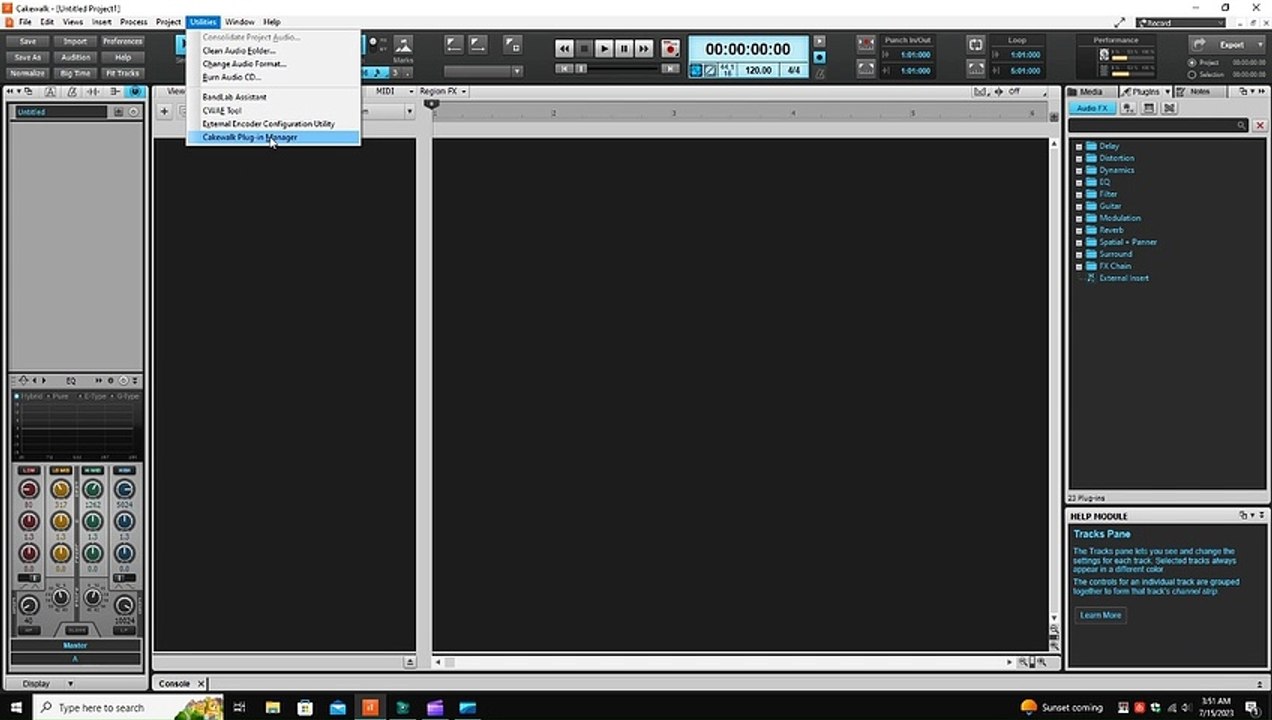Click the ReWire plugin filter icon
1272x720 pixels.
coord(1169,108)
